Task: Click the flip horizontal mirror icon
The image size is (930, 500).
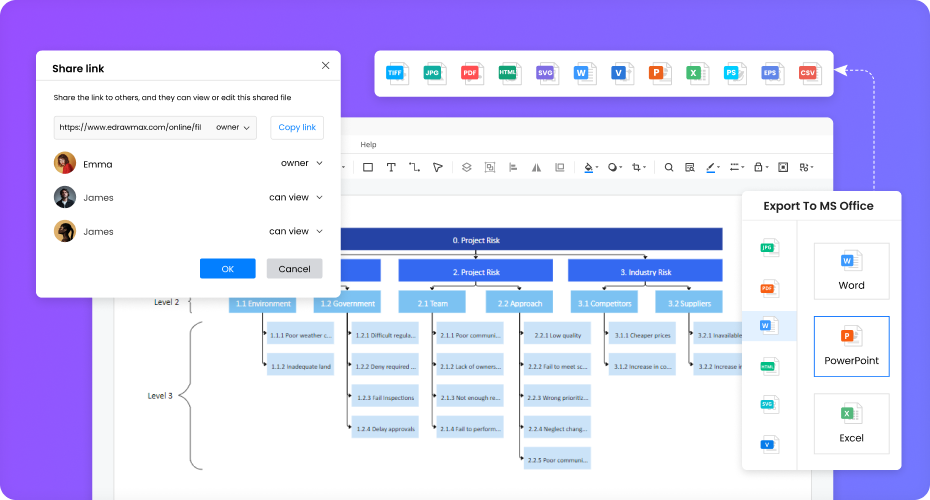Action: (536, 167)
